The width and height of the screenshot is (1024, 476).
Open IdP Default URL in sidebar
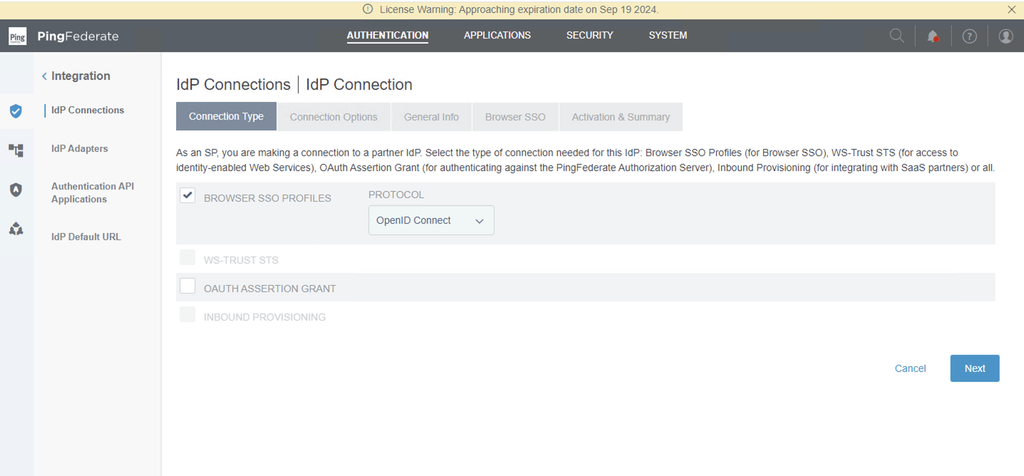pos(86,237)
